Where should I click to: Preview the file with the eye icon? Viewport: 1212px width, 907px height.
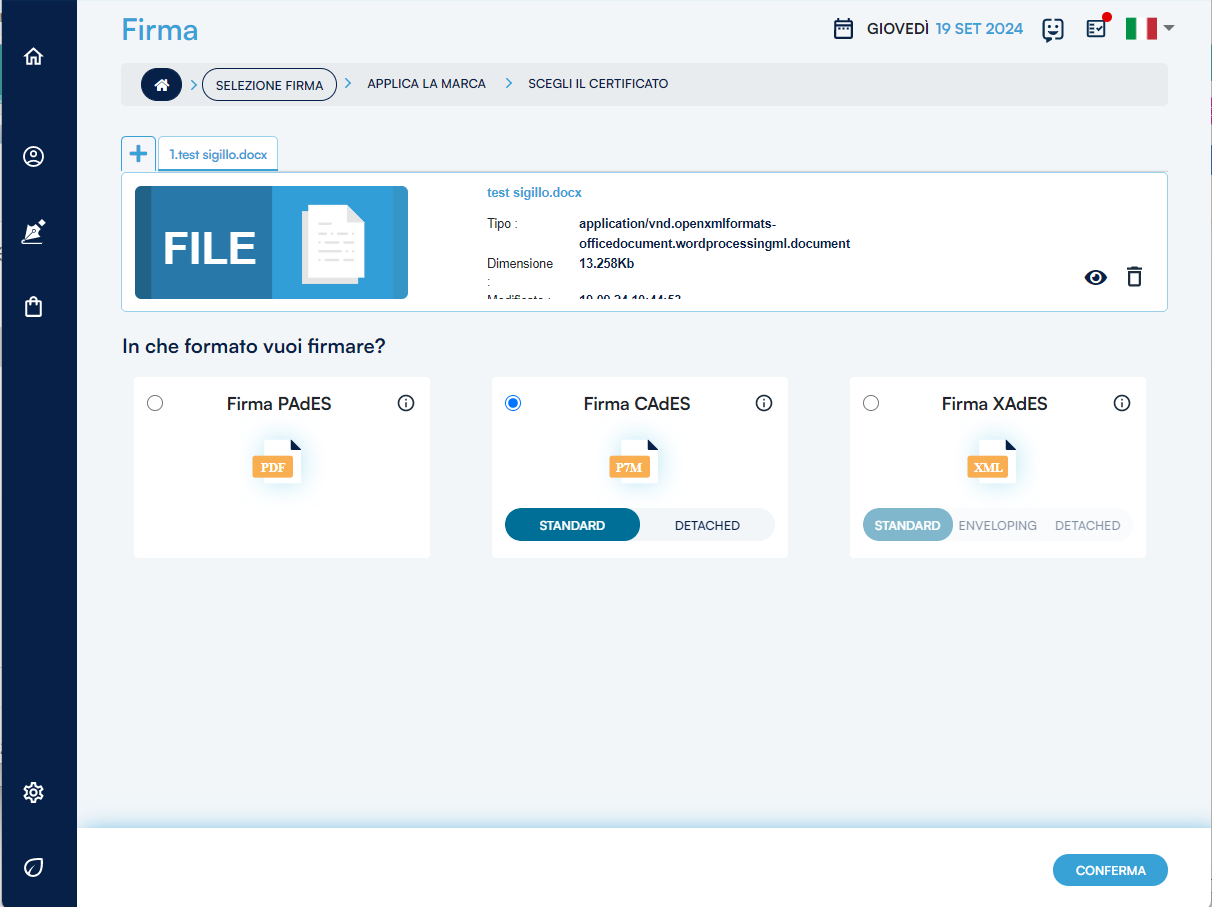pyautogui.click(x=1096, y=277)
